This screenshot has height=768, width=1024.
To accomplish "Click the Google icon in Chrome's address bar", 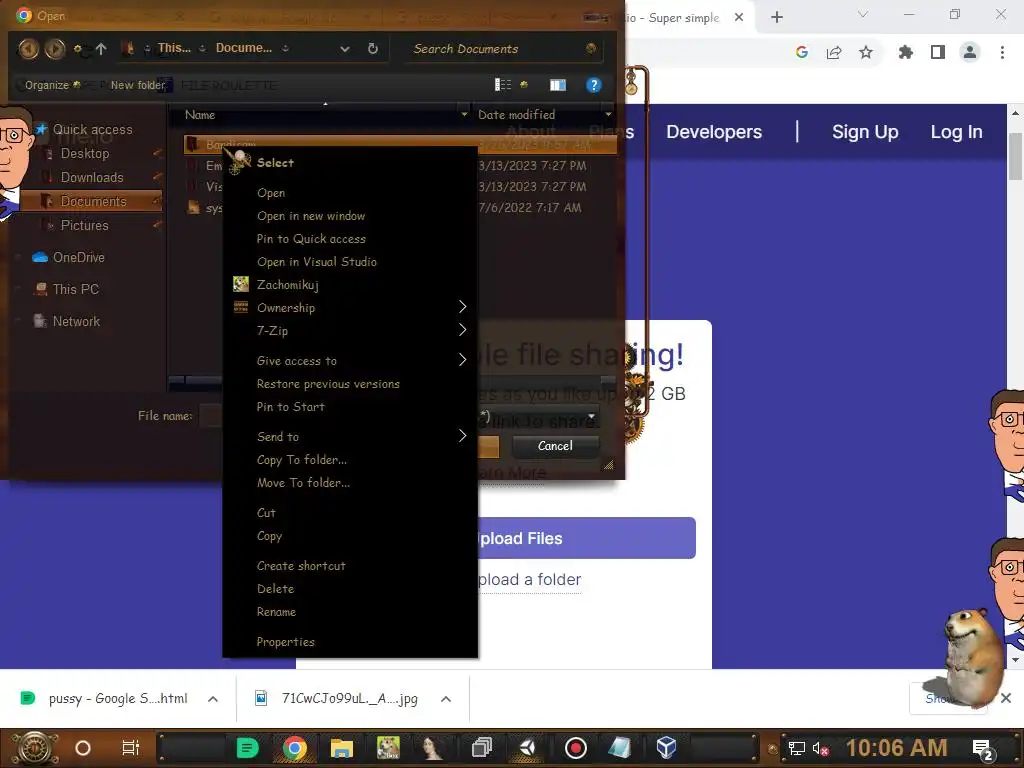I will pos(802,52).
